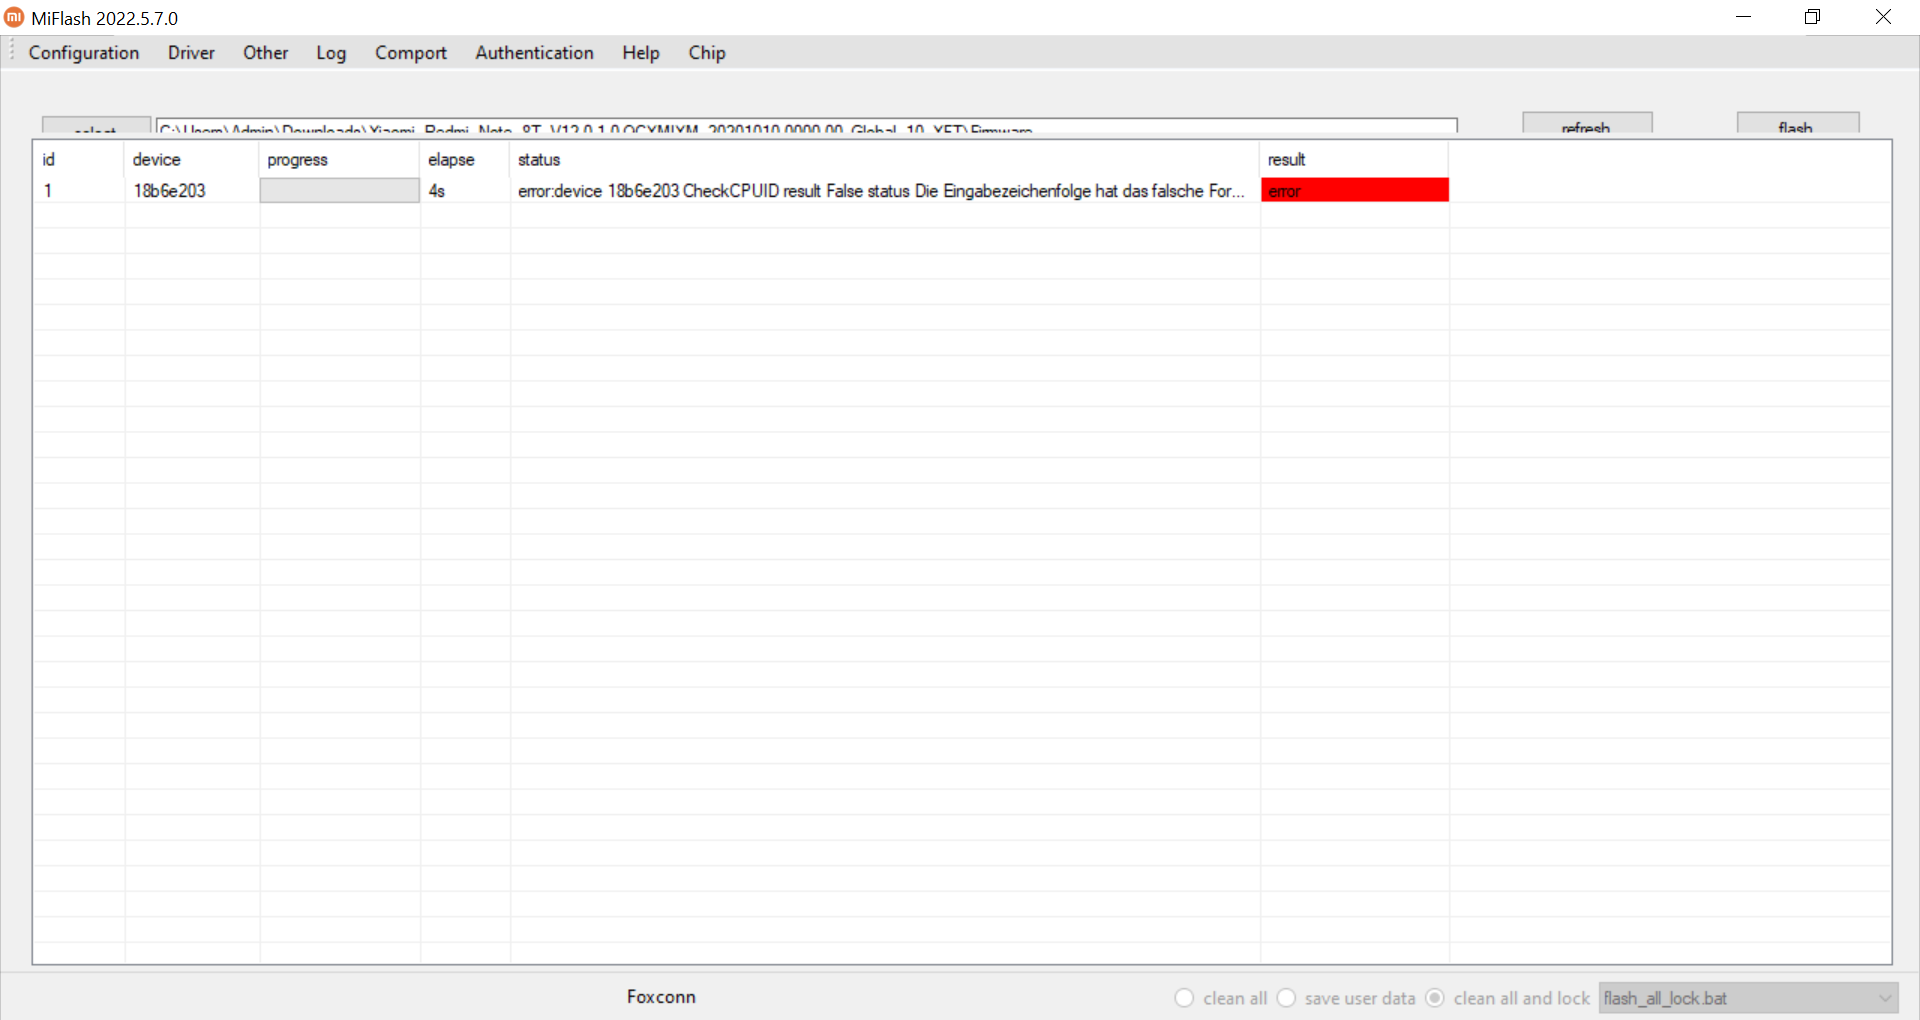
Task: Open the Chip menu
Action: (x=707, y=53)
